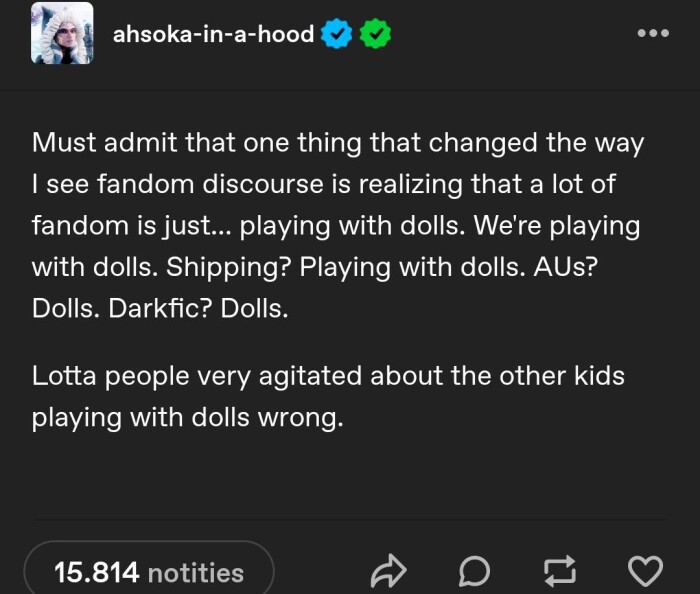This screenshot has width=700, height=594.
Task: Visit the ahsoka-in-a-hood blog via username
Action: pyautogui.click(x=213, y=34)
